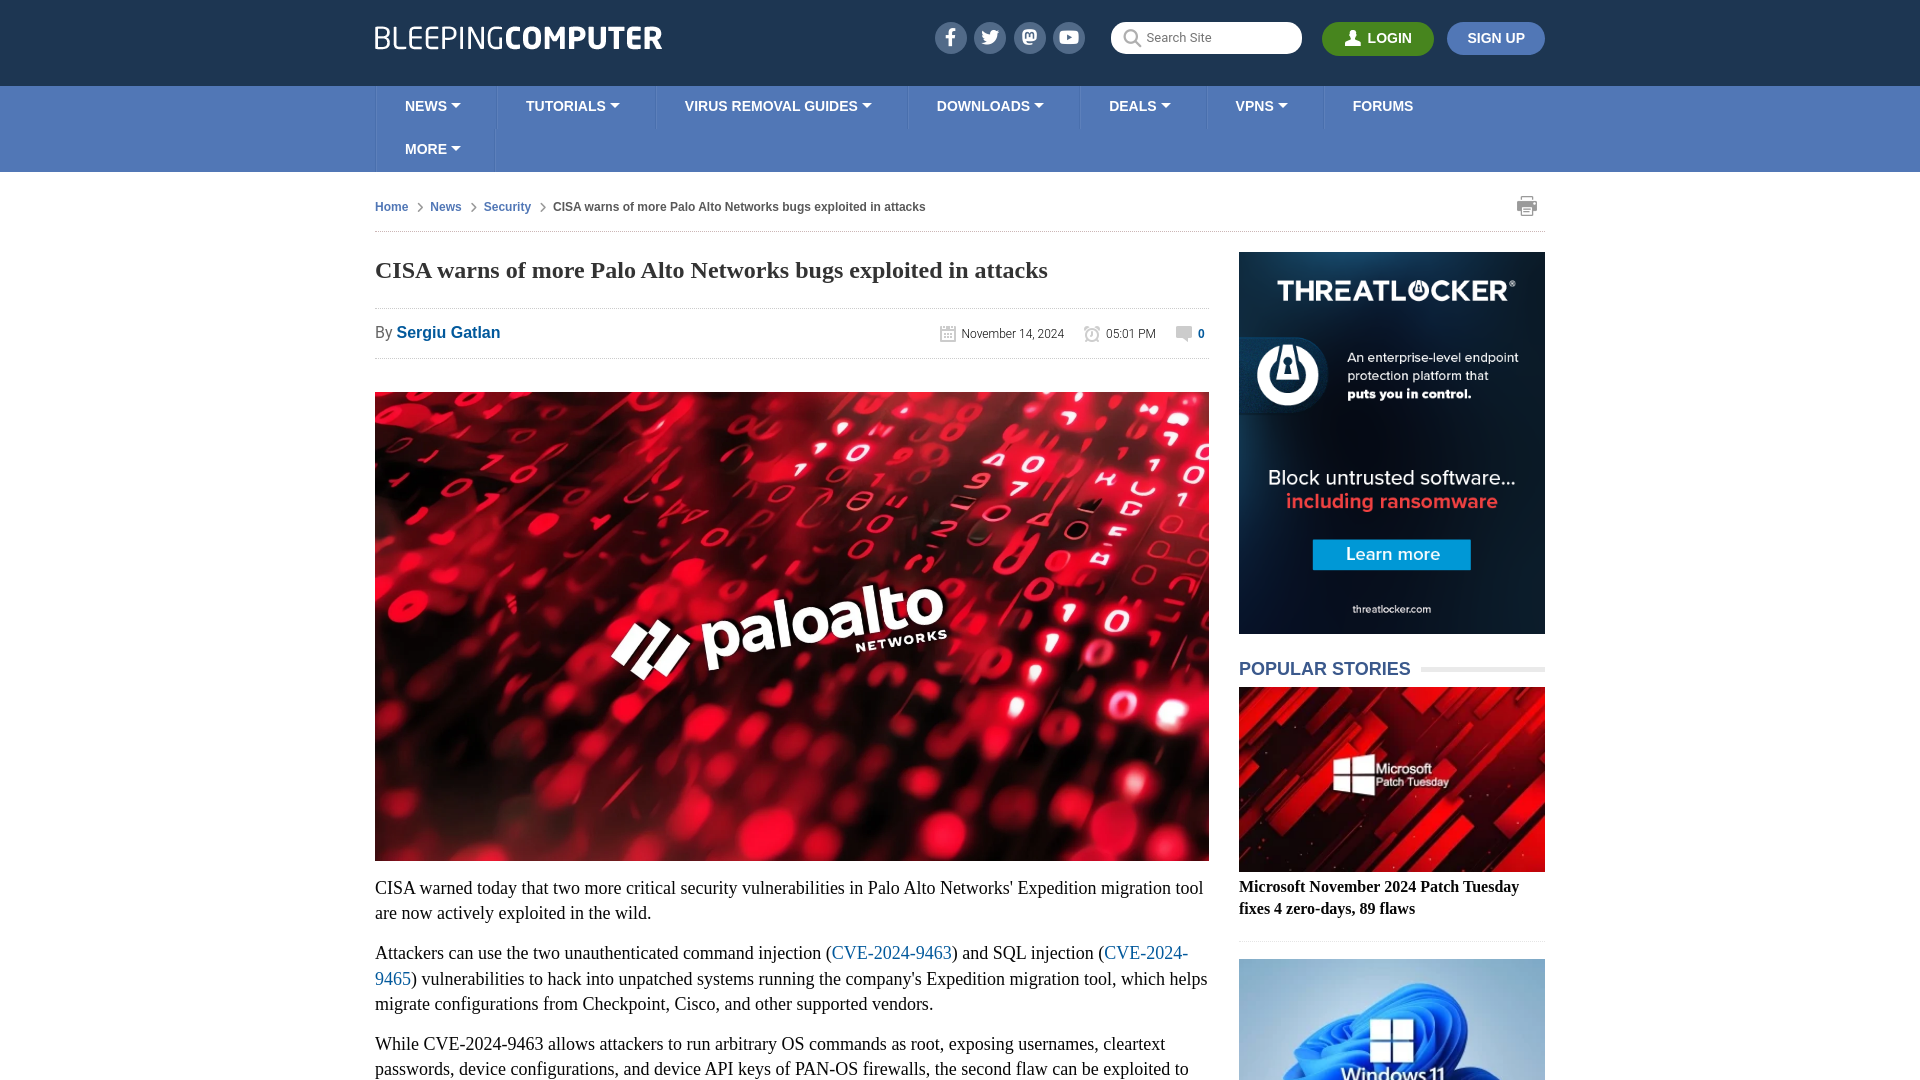Image resolution: width=1920 pixels, height=1080 pixels.
Task: Click the print article icon
Action: [x=1527, y=206]
